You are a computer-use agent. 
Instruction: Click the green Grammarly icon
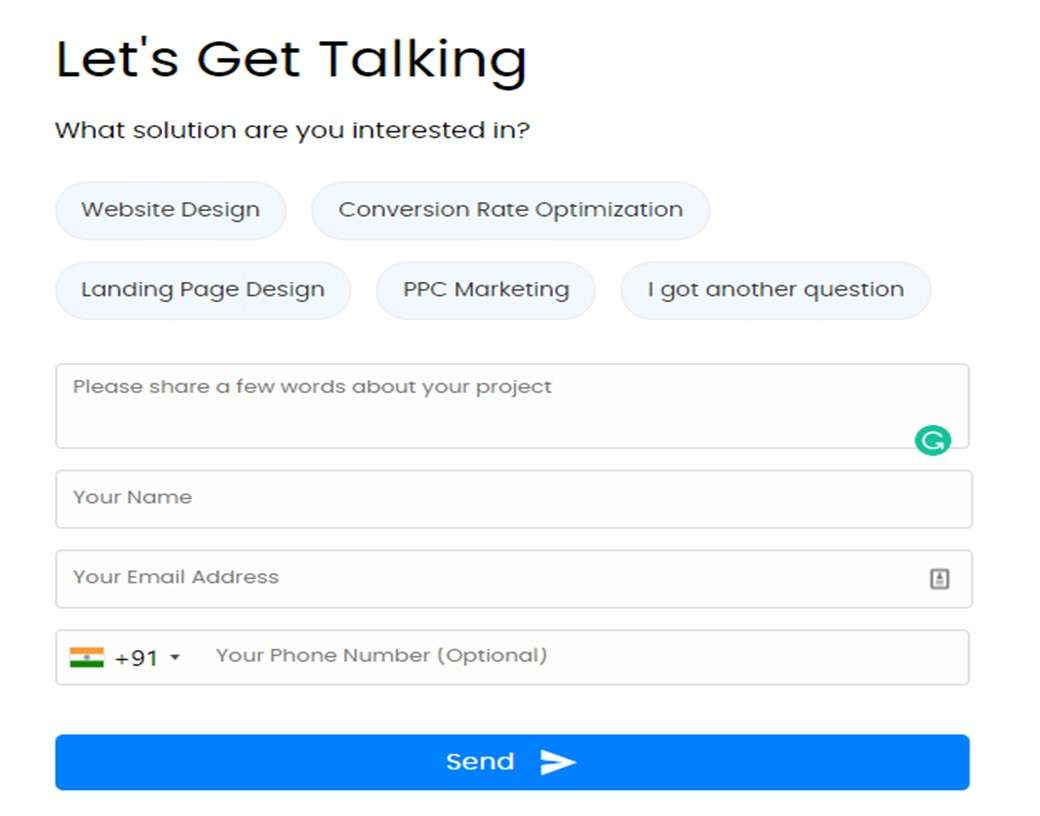[933, 441]
